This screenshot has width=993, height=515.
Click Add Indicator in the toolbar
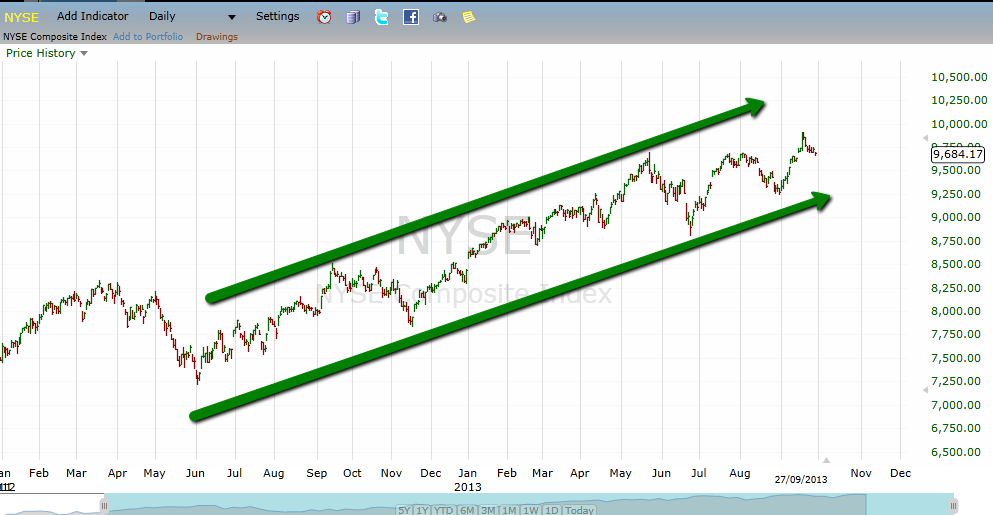[x=92, y=17]
